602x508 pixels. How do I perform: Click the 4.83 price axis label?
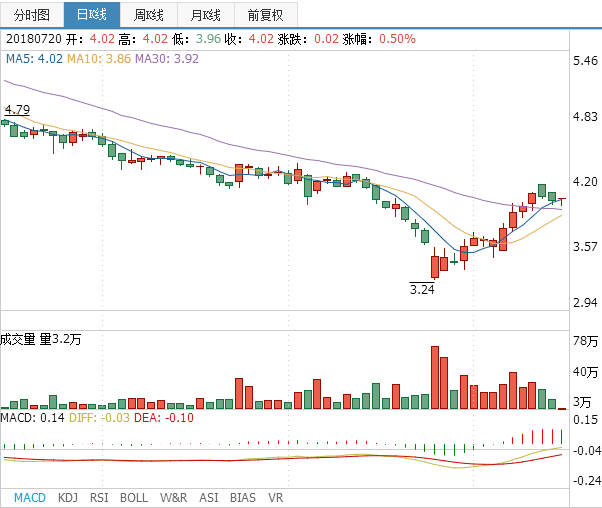click(585, 116)
